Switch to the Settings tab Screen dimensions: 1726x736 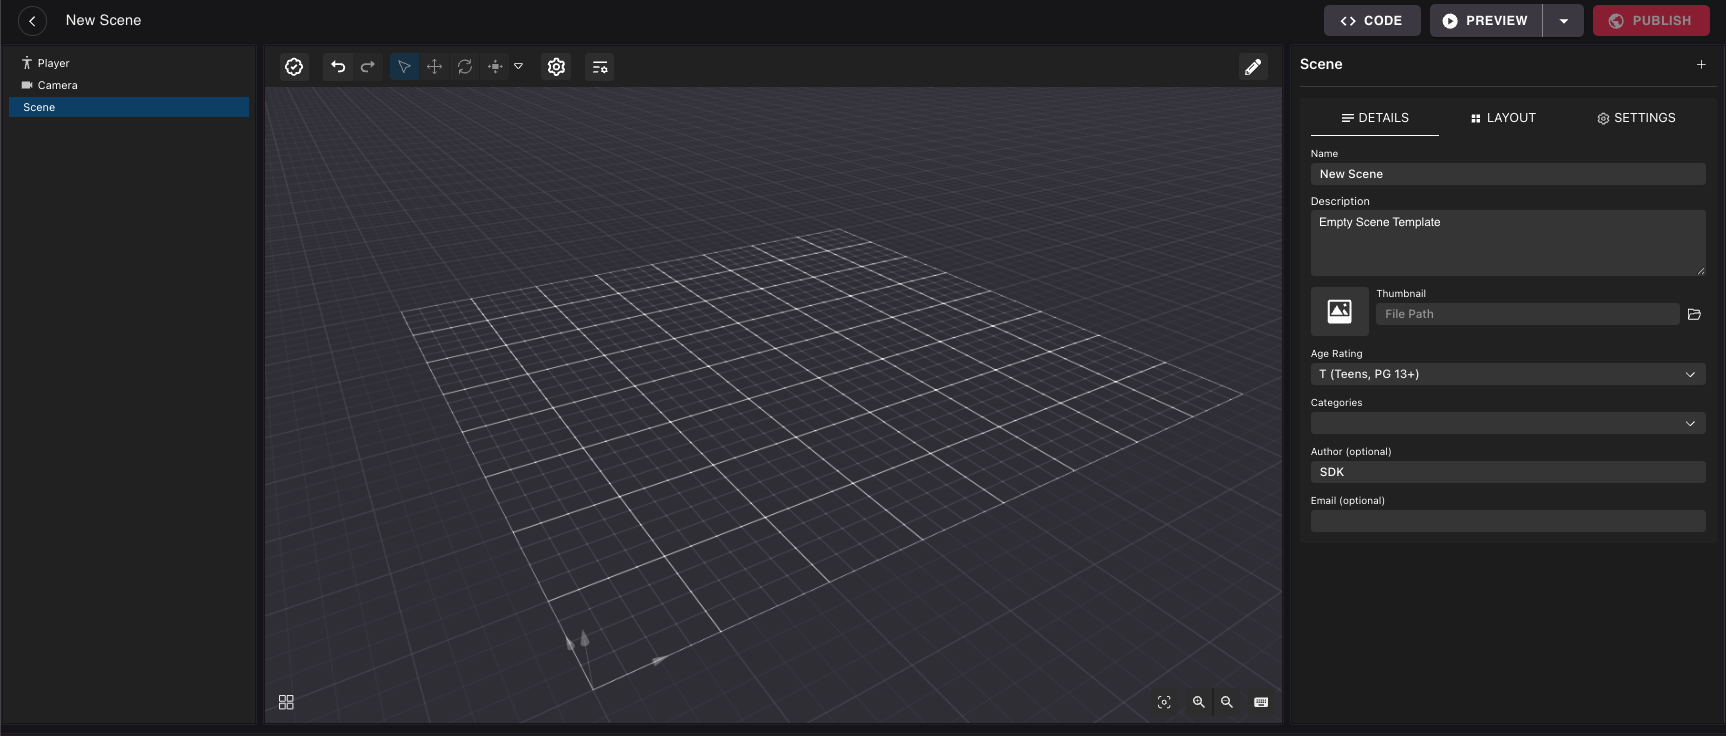1635,118
